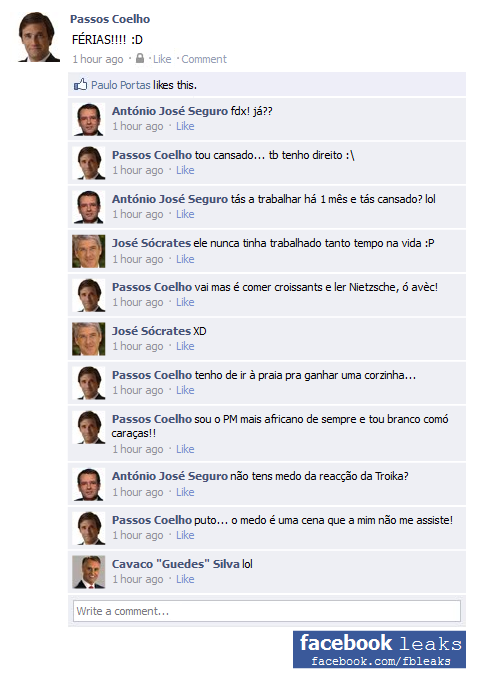Click the privacy lock icon on the post
This screenshot has height=680, width=480.
point(140,58)
